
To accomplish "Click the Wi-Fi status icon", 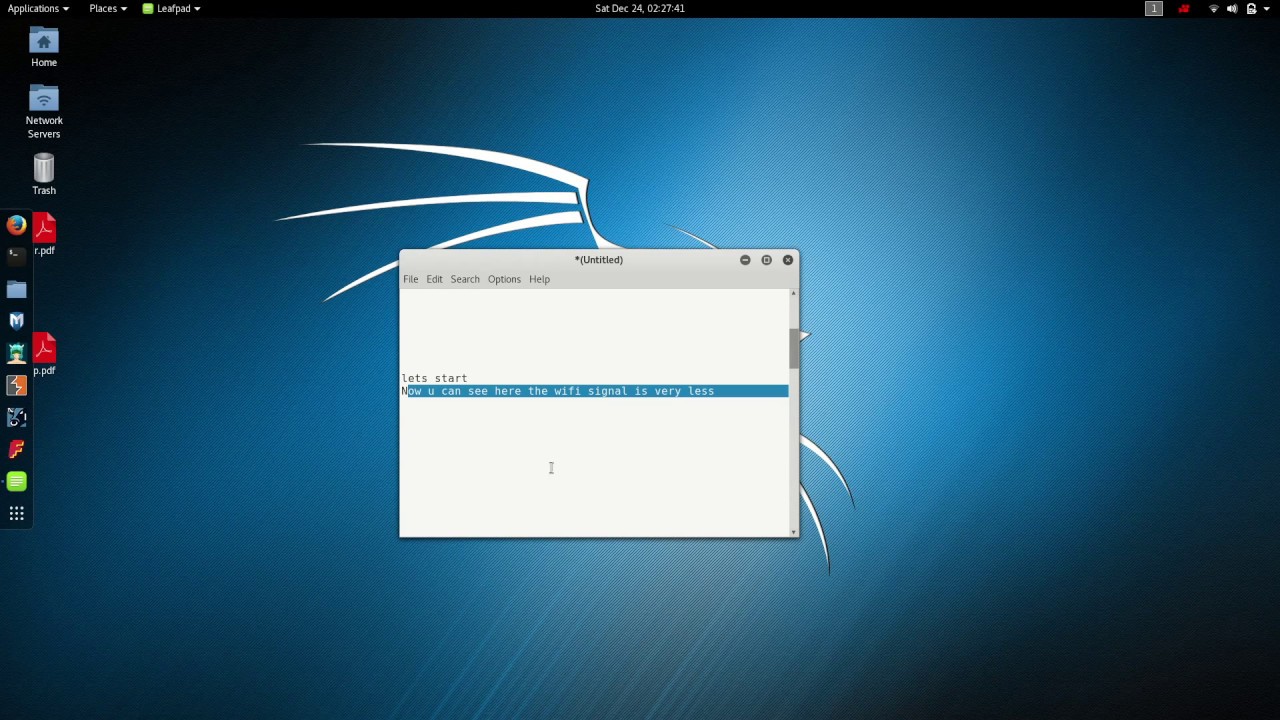I will click(1214, 8).
